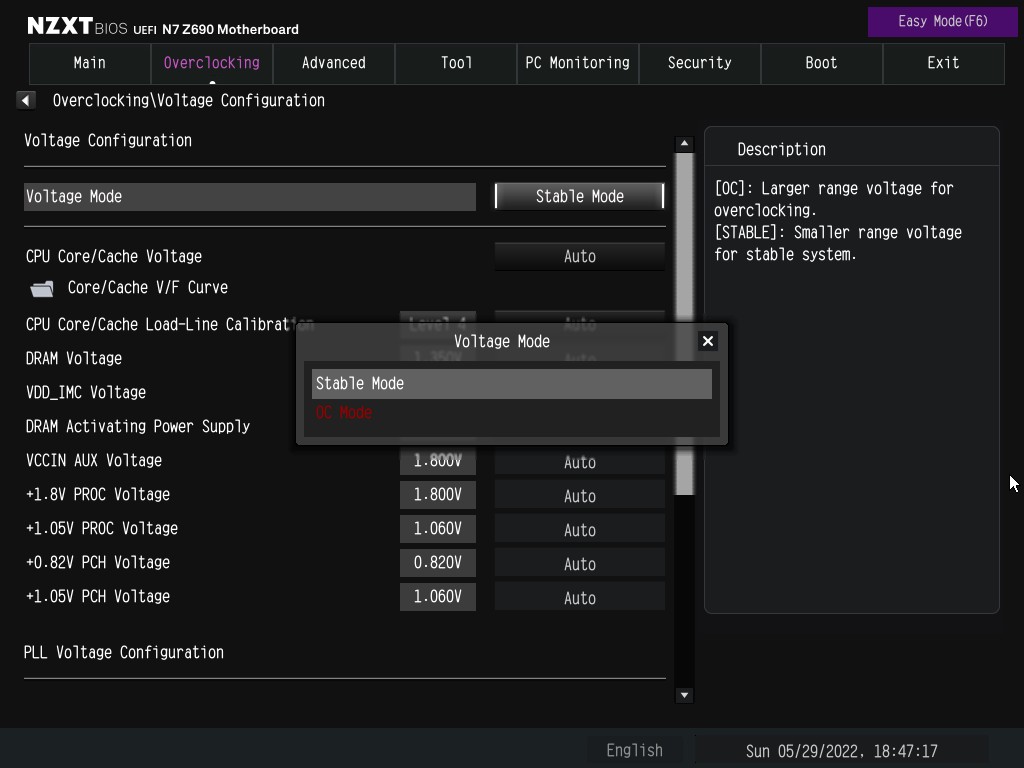Open the Exit tab

943,63
